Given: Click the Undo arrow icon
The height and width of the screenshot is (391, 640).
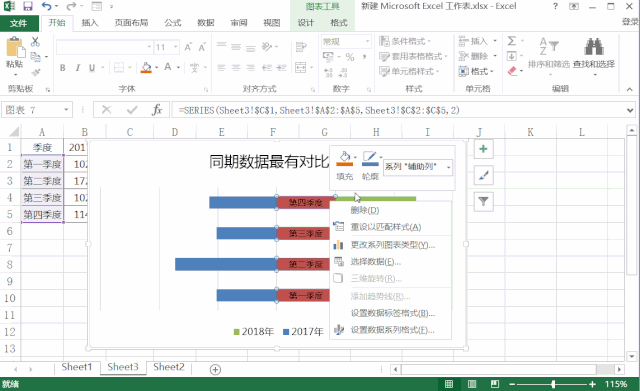Looking at the screenshot, I should (x=47, y=6).
